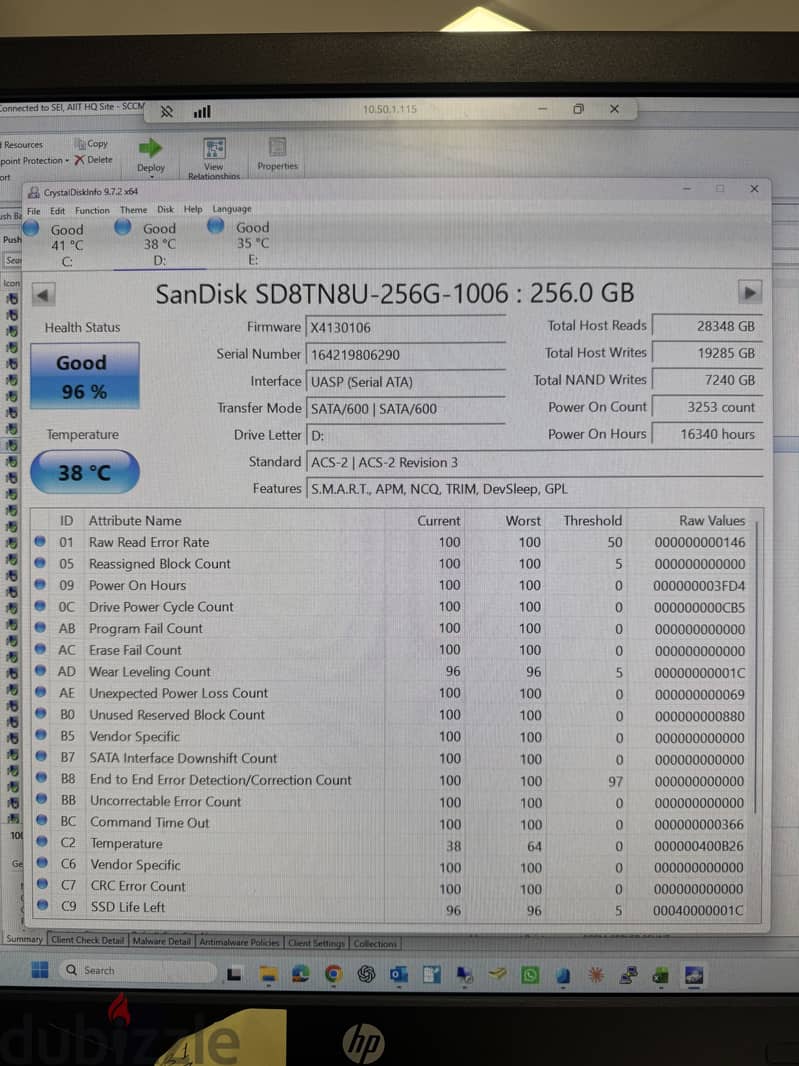Click the Total Host Reads value 28348 GB
Screen dimensions: 799x1066
[707, 326]
